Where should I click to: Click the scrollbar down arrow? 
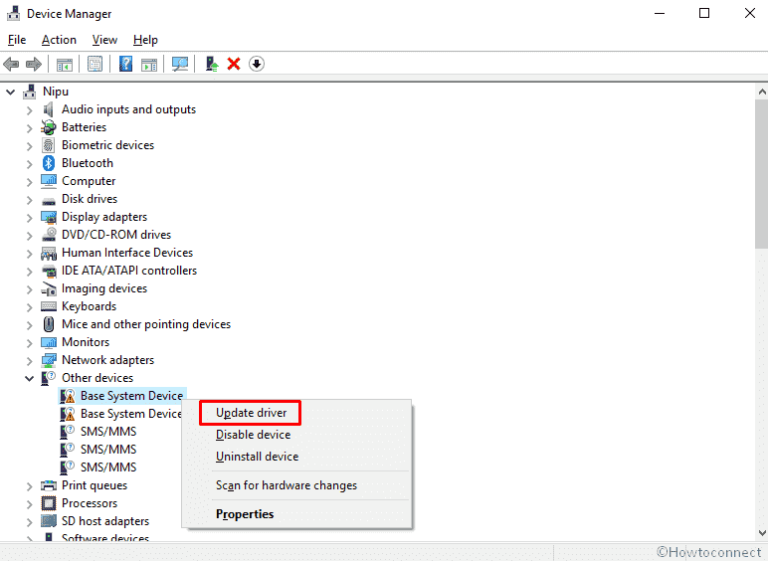[762, 533]
